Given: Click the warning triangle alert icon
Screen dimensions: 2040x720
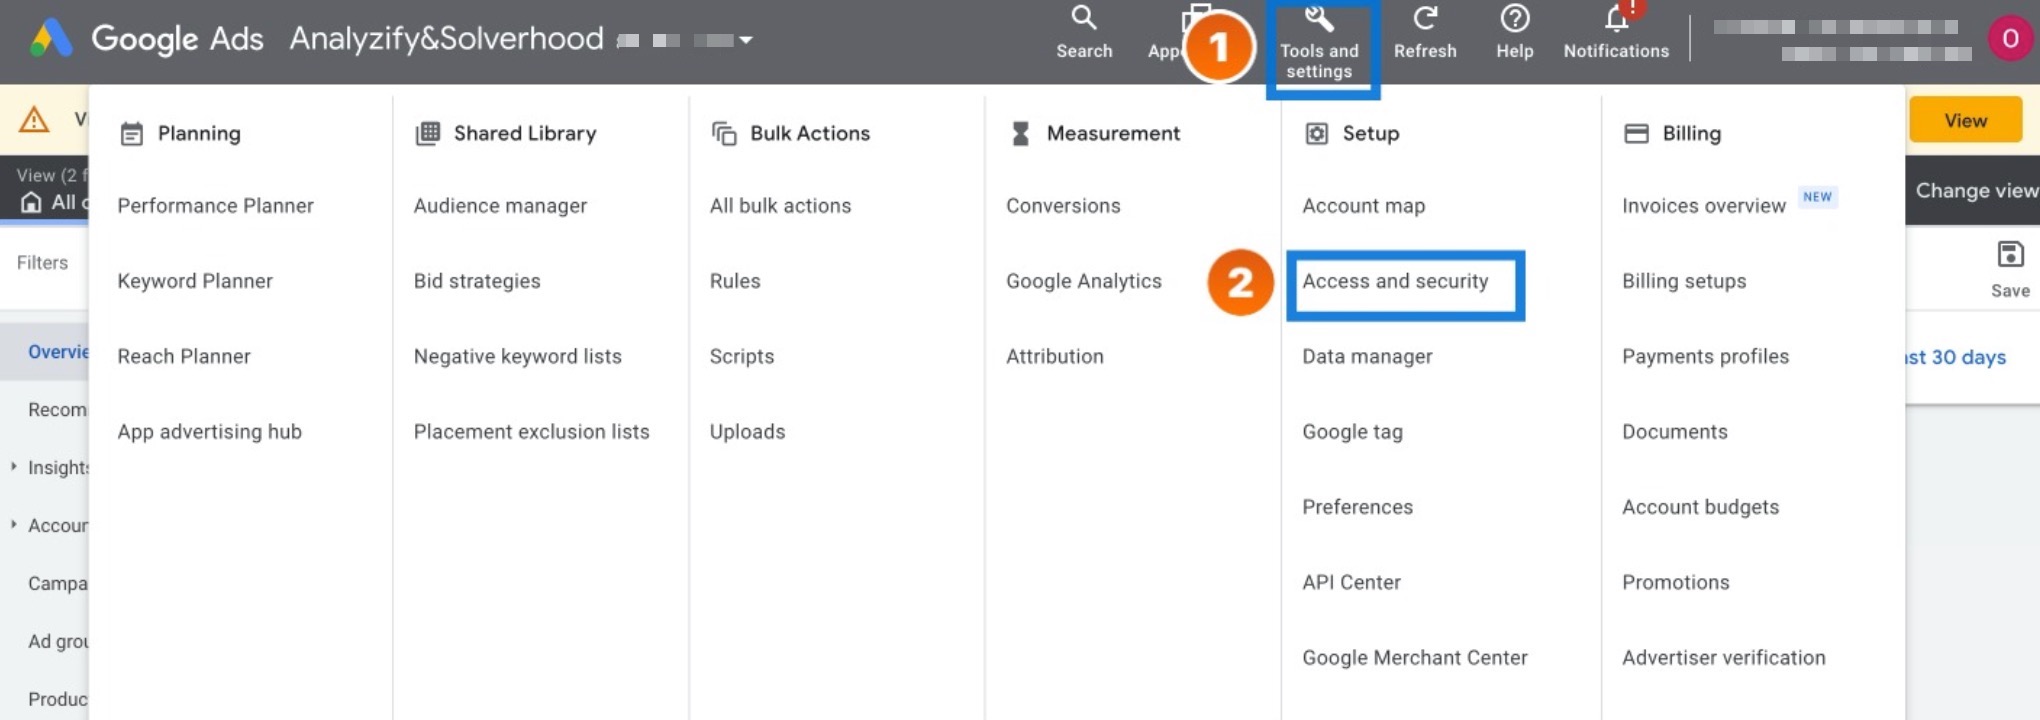Looking at the screenshot, I should [34, 120].
